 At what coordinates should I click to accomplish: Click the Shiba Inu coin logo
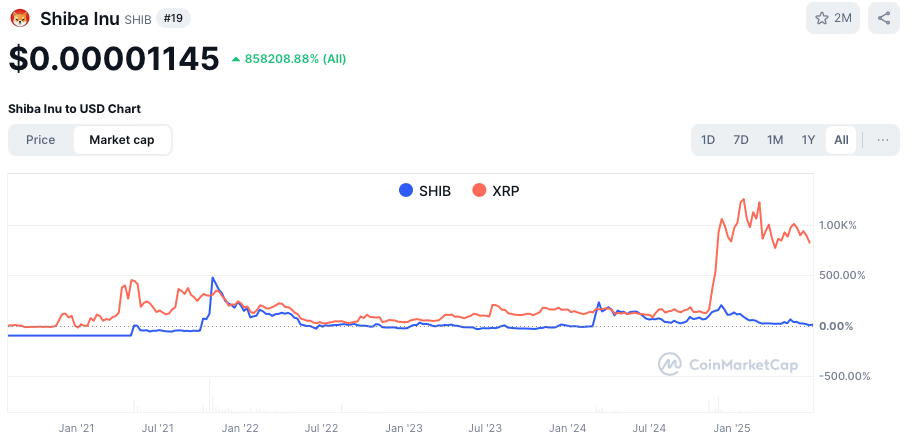pos(20,18)
